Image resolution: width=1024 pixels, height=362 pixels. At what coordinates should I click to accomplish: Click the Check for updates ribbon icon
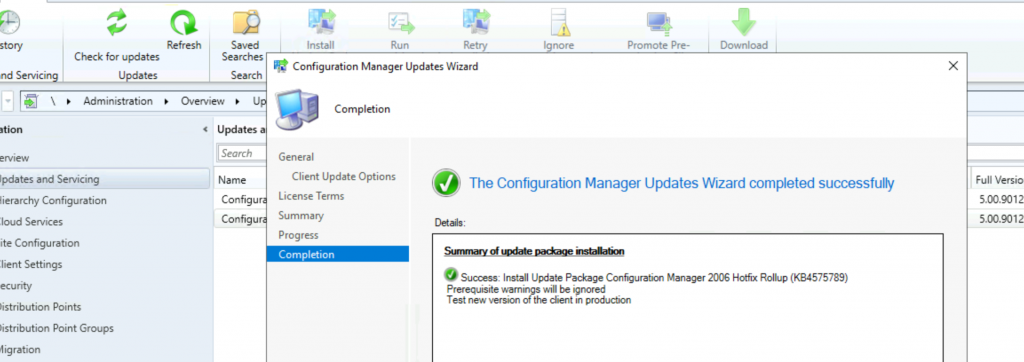(x=116, y=23)
